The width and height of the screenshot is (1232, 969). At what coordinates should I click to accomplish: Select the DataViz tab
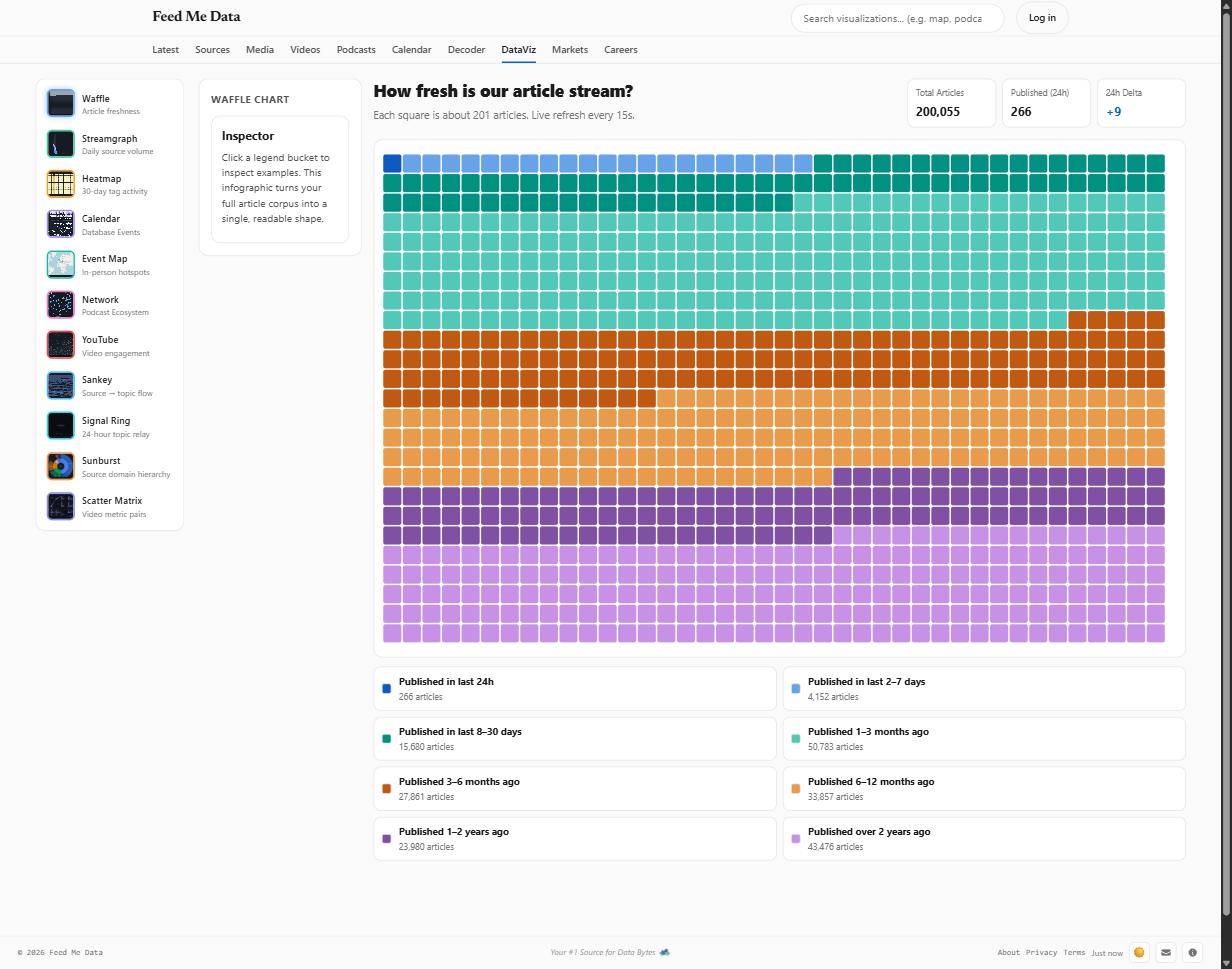(x=518, y=49)
